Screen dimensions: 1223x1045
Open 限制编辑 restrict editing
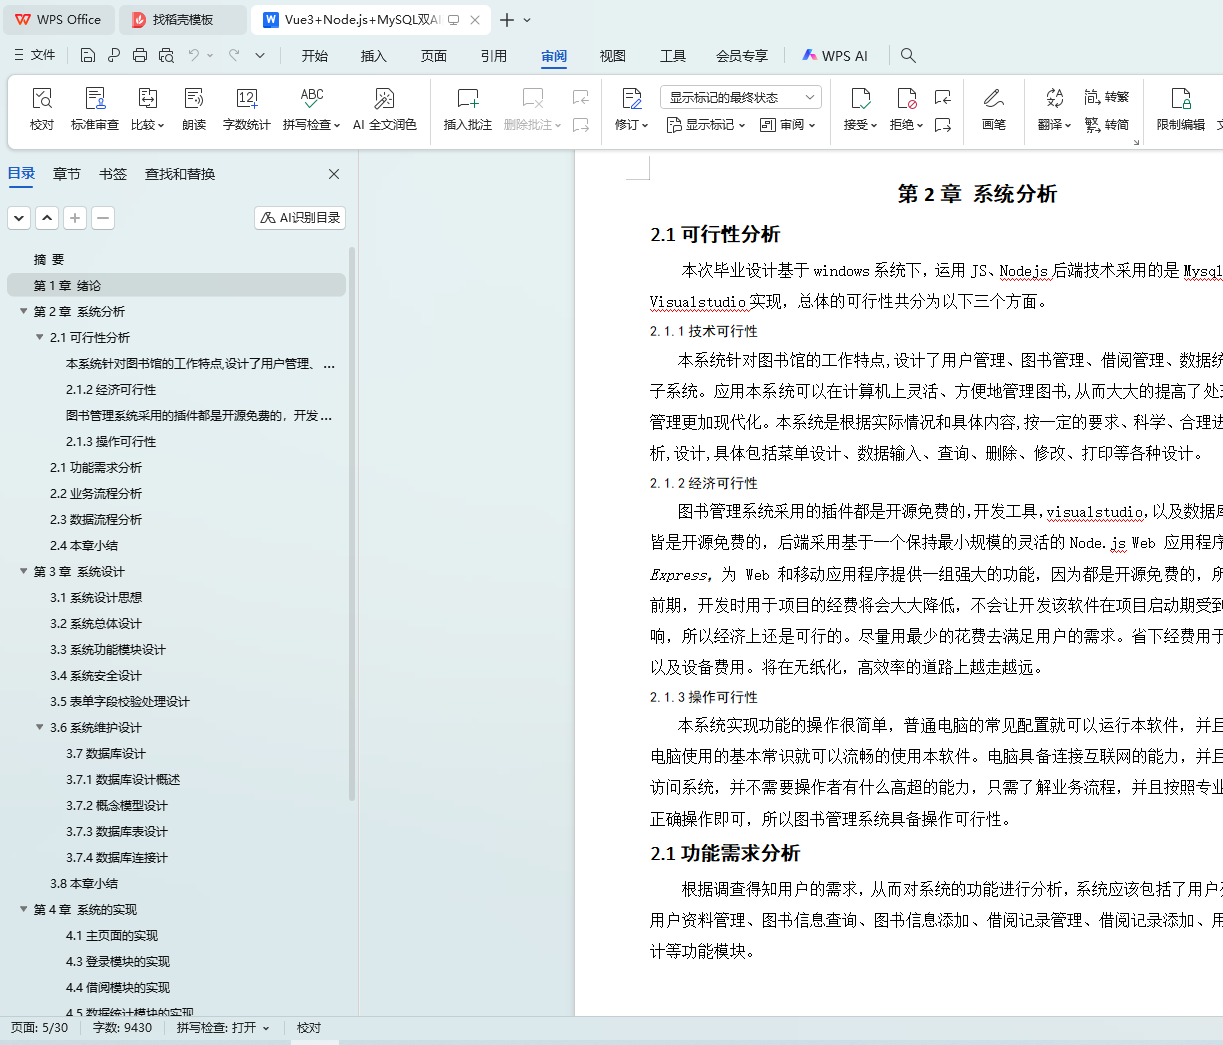tap(1181, 108)
